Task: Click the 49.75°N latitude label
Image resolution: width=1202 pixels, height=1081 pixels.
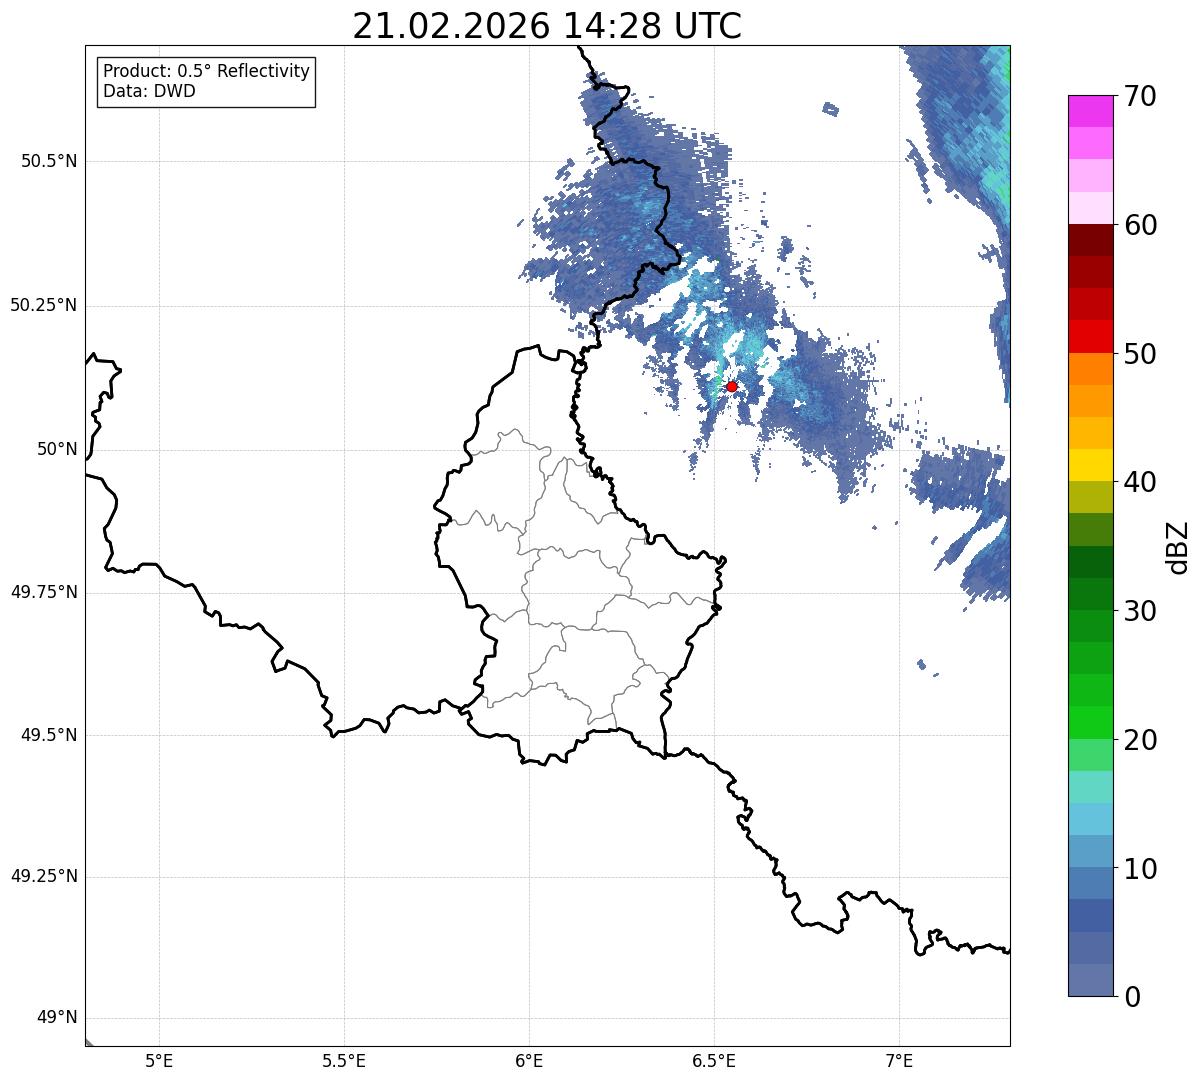Action: (x=44, y=592)
